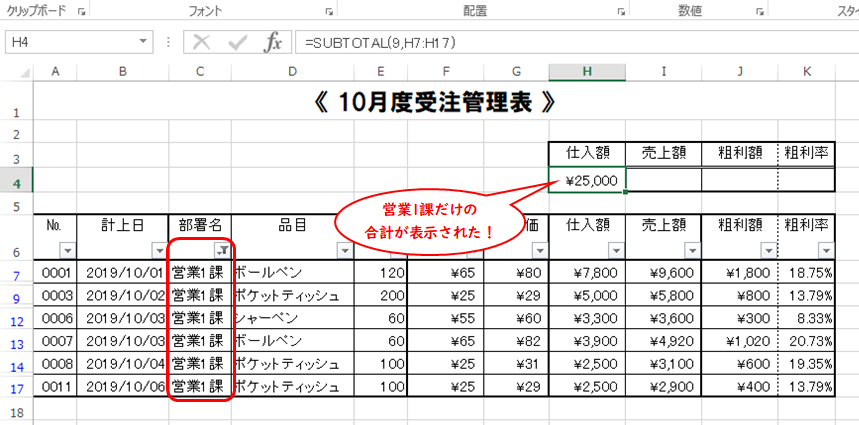Click the formula bar Cancel X icon

(201, 42)
